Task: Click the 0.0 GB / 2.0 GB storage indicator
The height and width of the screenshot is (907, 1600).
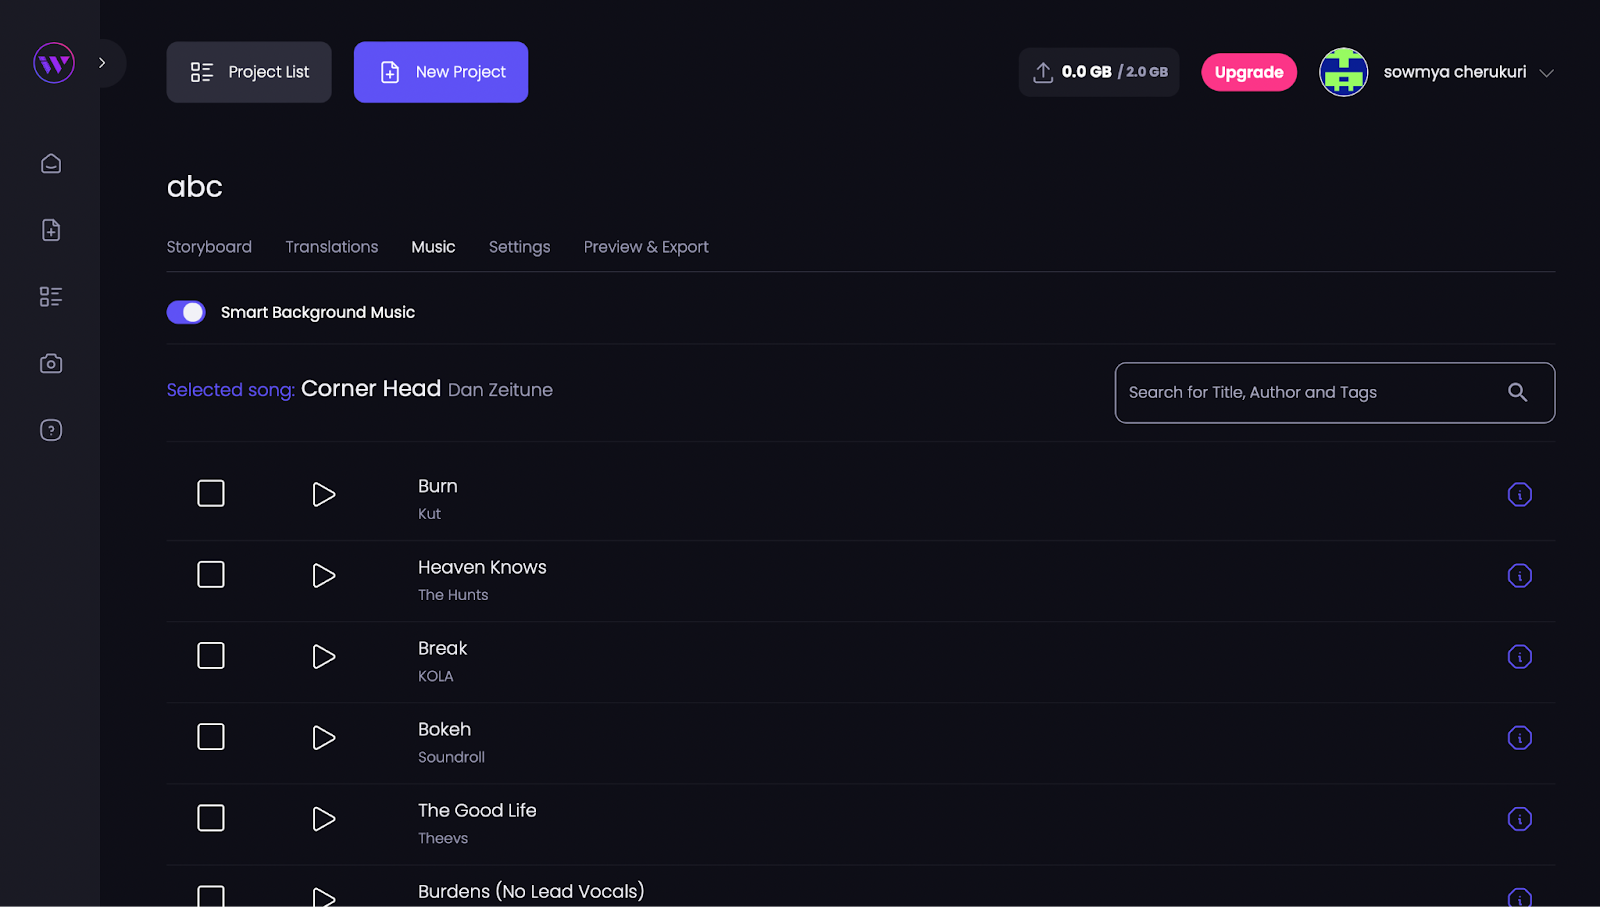Action: pos(1099,72)
